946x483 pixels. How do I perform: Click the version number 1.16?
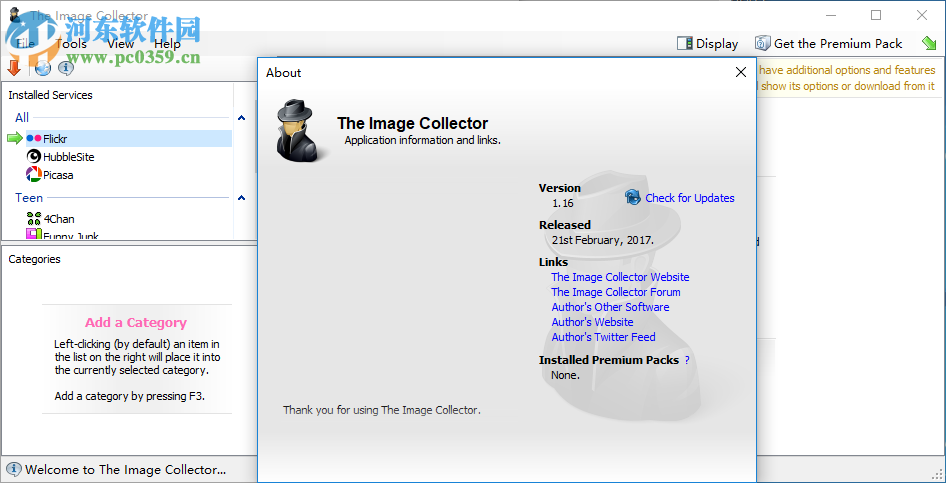point(563,203)
